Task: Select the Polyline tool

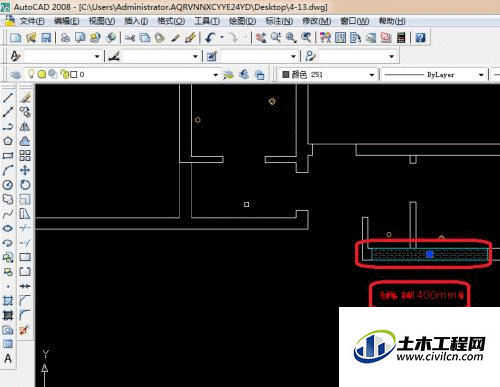Action: [x=8, y=127]
